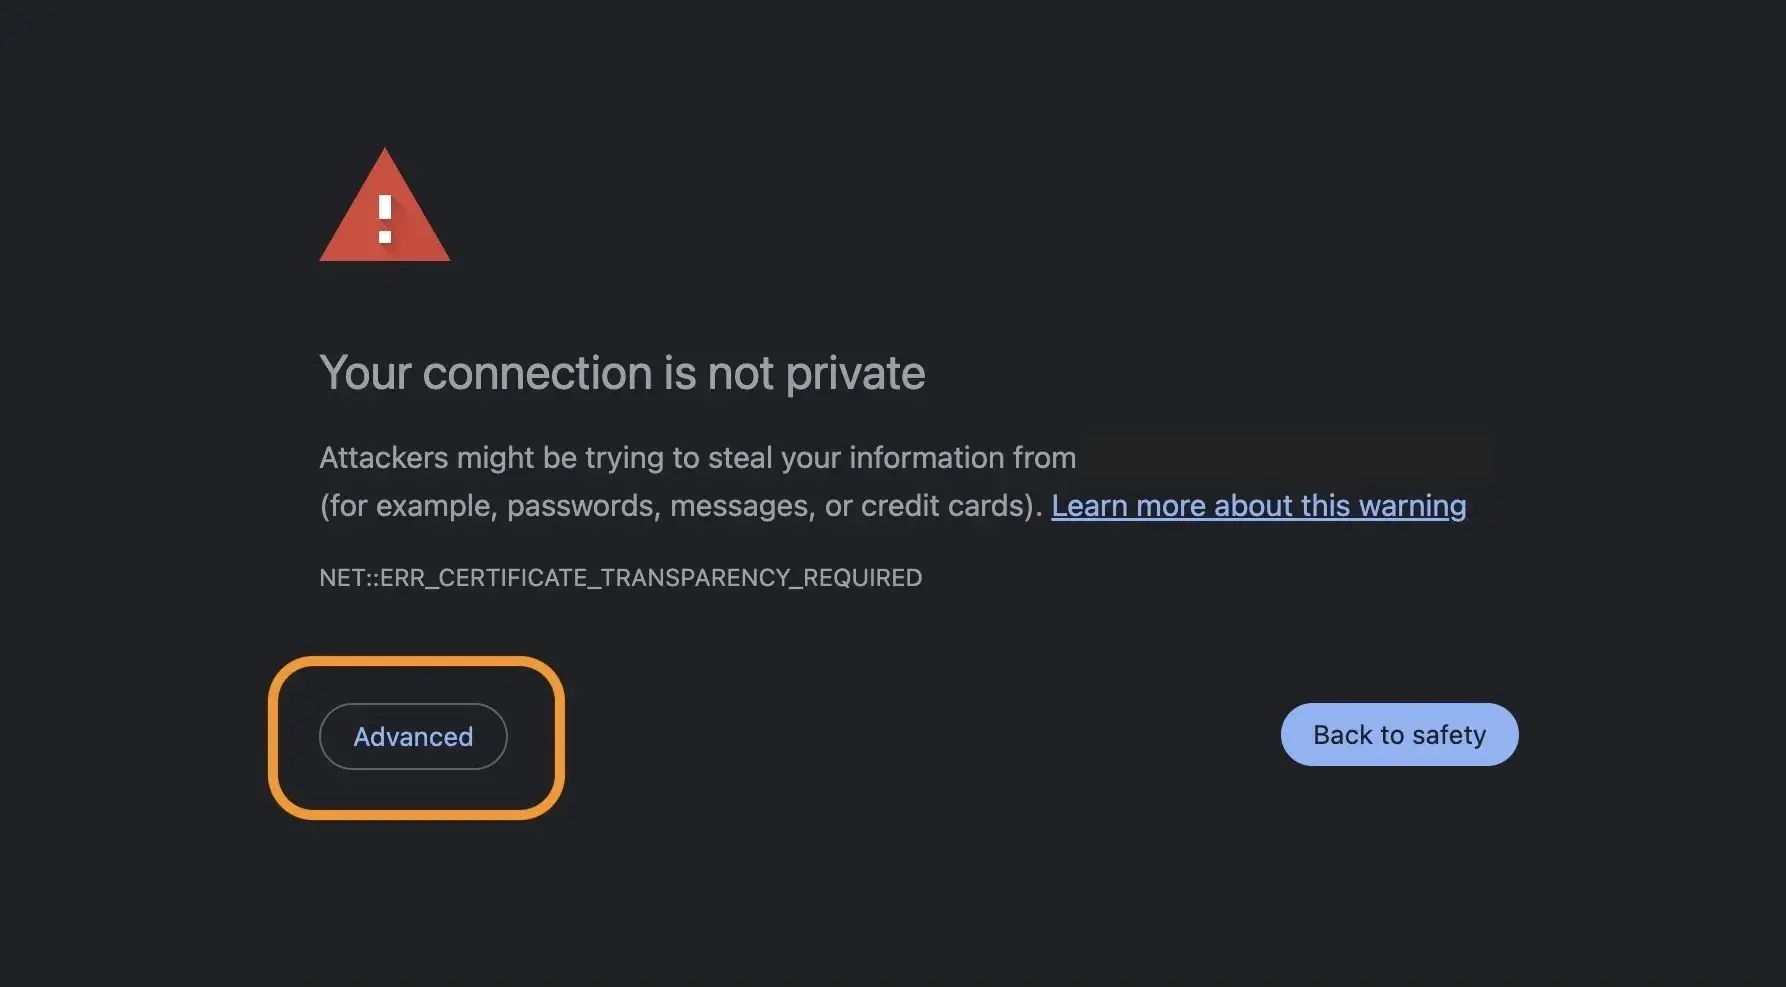
Task: Click the "Attackers might be trying" sentence
Action: 697,458
